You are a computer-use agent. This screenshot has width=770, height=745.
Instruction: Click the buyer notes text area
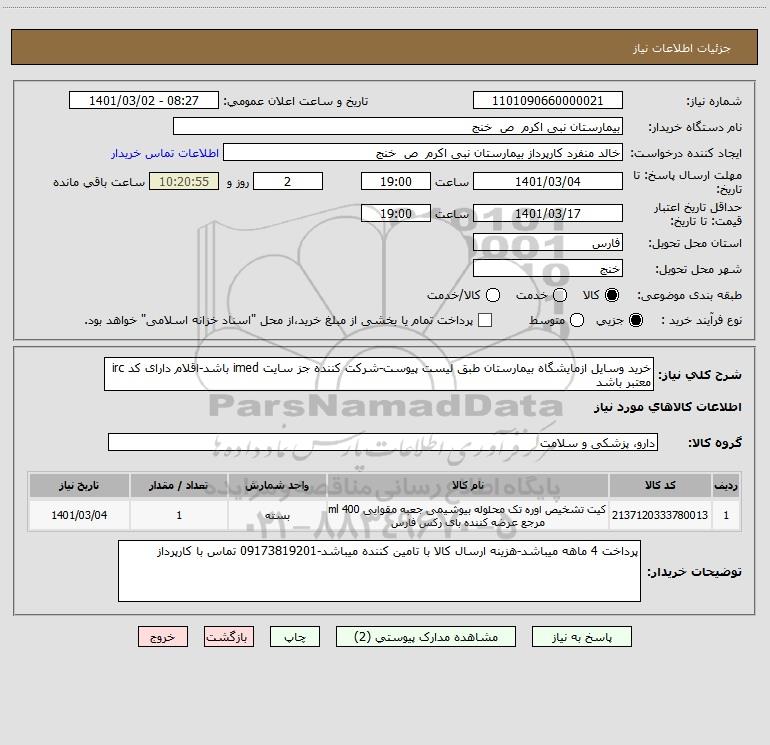[379, 571]
